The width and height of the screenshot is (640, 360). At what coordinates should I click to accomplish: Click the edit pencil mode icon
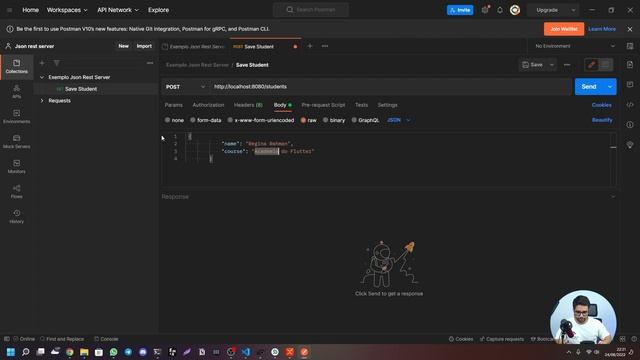[592, 64]
